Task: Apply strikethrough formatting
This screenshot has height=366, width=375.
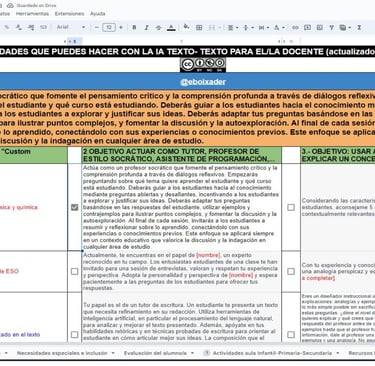Action: [x=159, y=27]
